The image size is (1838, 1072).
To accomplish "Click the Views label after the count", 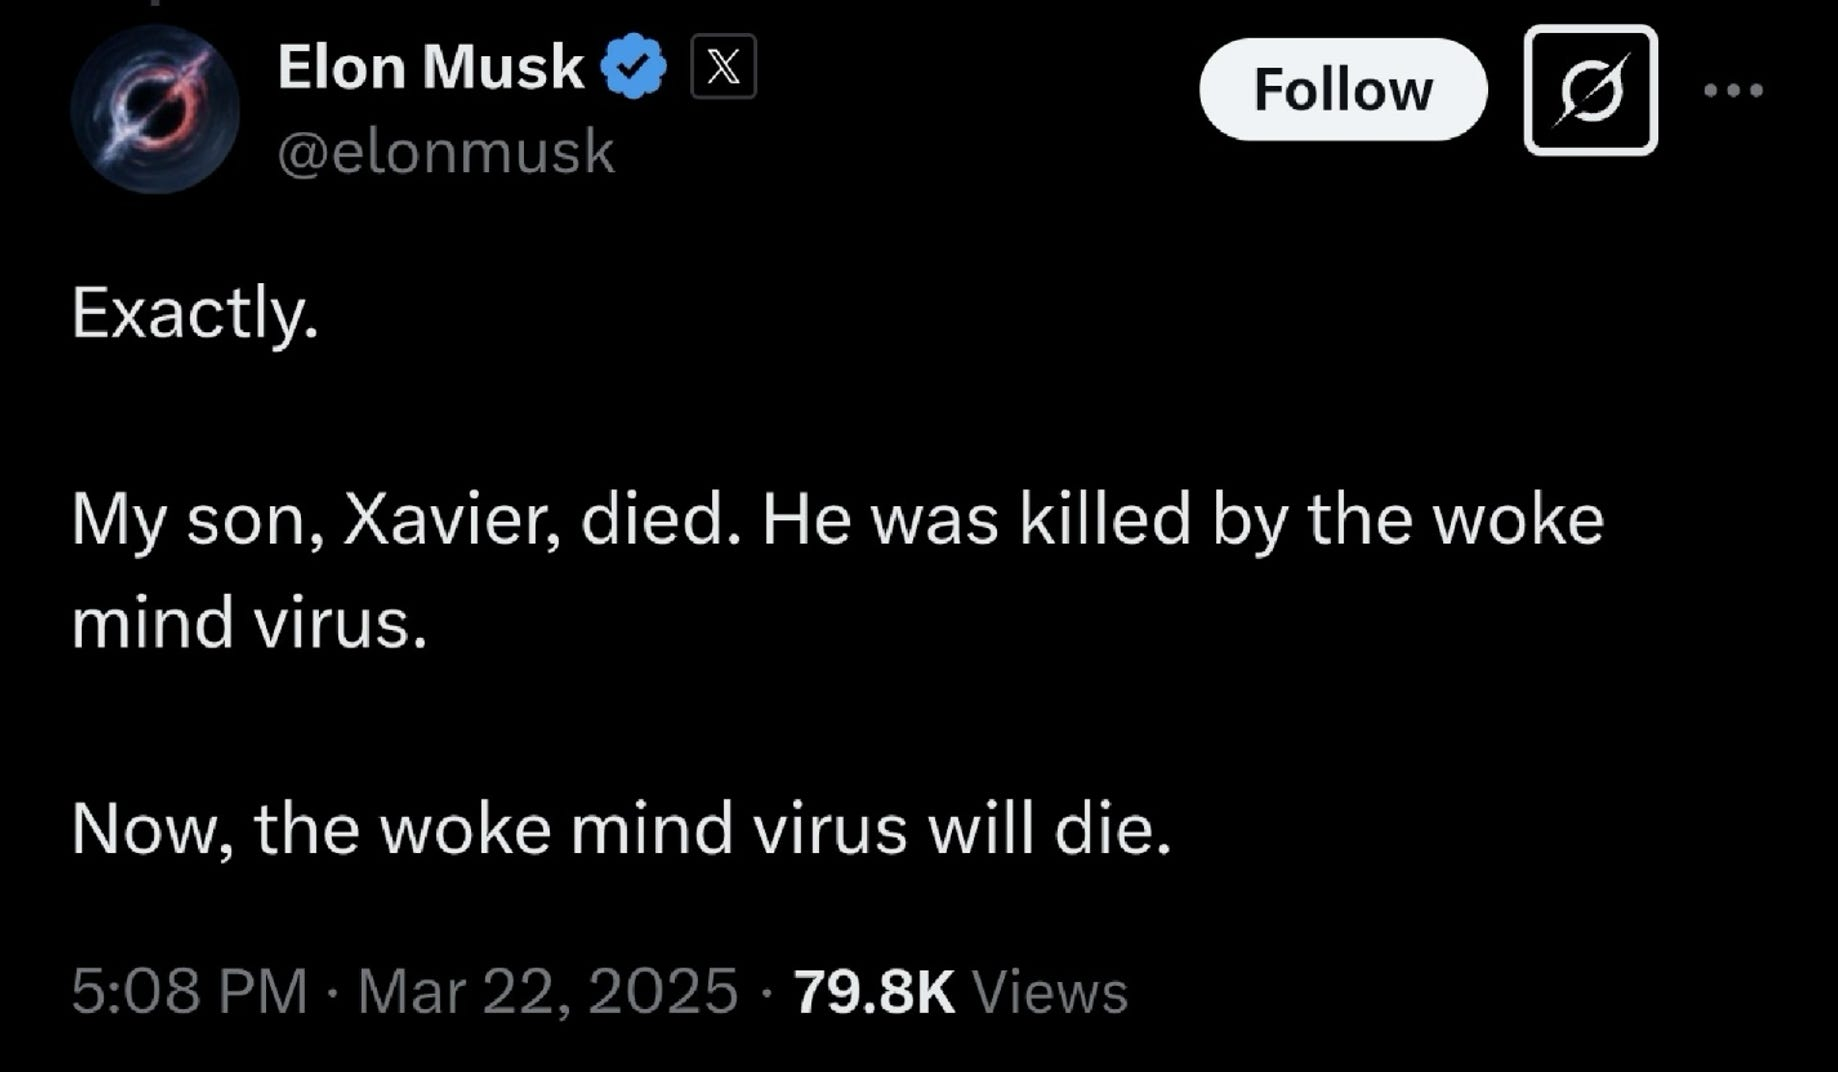I will (x=1051, y=991).
